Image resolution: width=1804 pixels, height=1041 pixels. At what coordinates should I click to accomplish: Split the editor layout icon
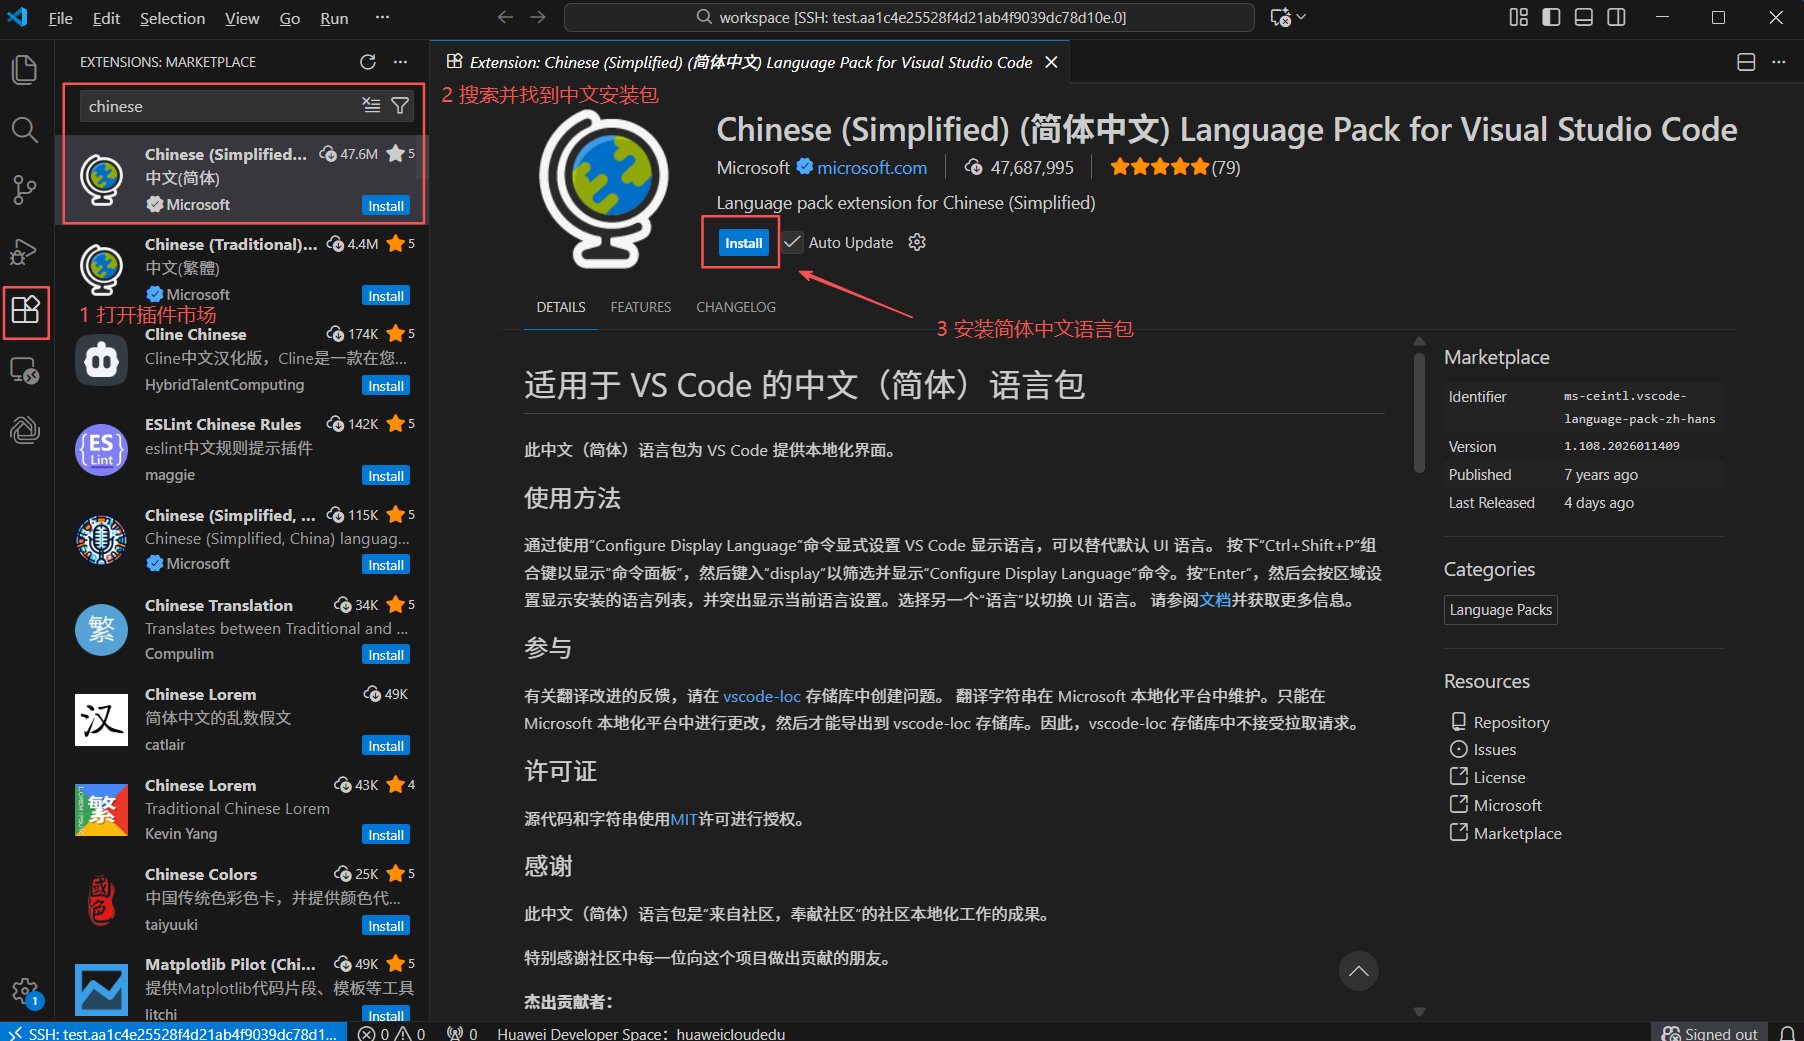pos(1746,62)
